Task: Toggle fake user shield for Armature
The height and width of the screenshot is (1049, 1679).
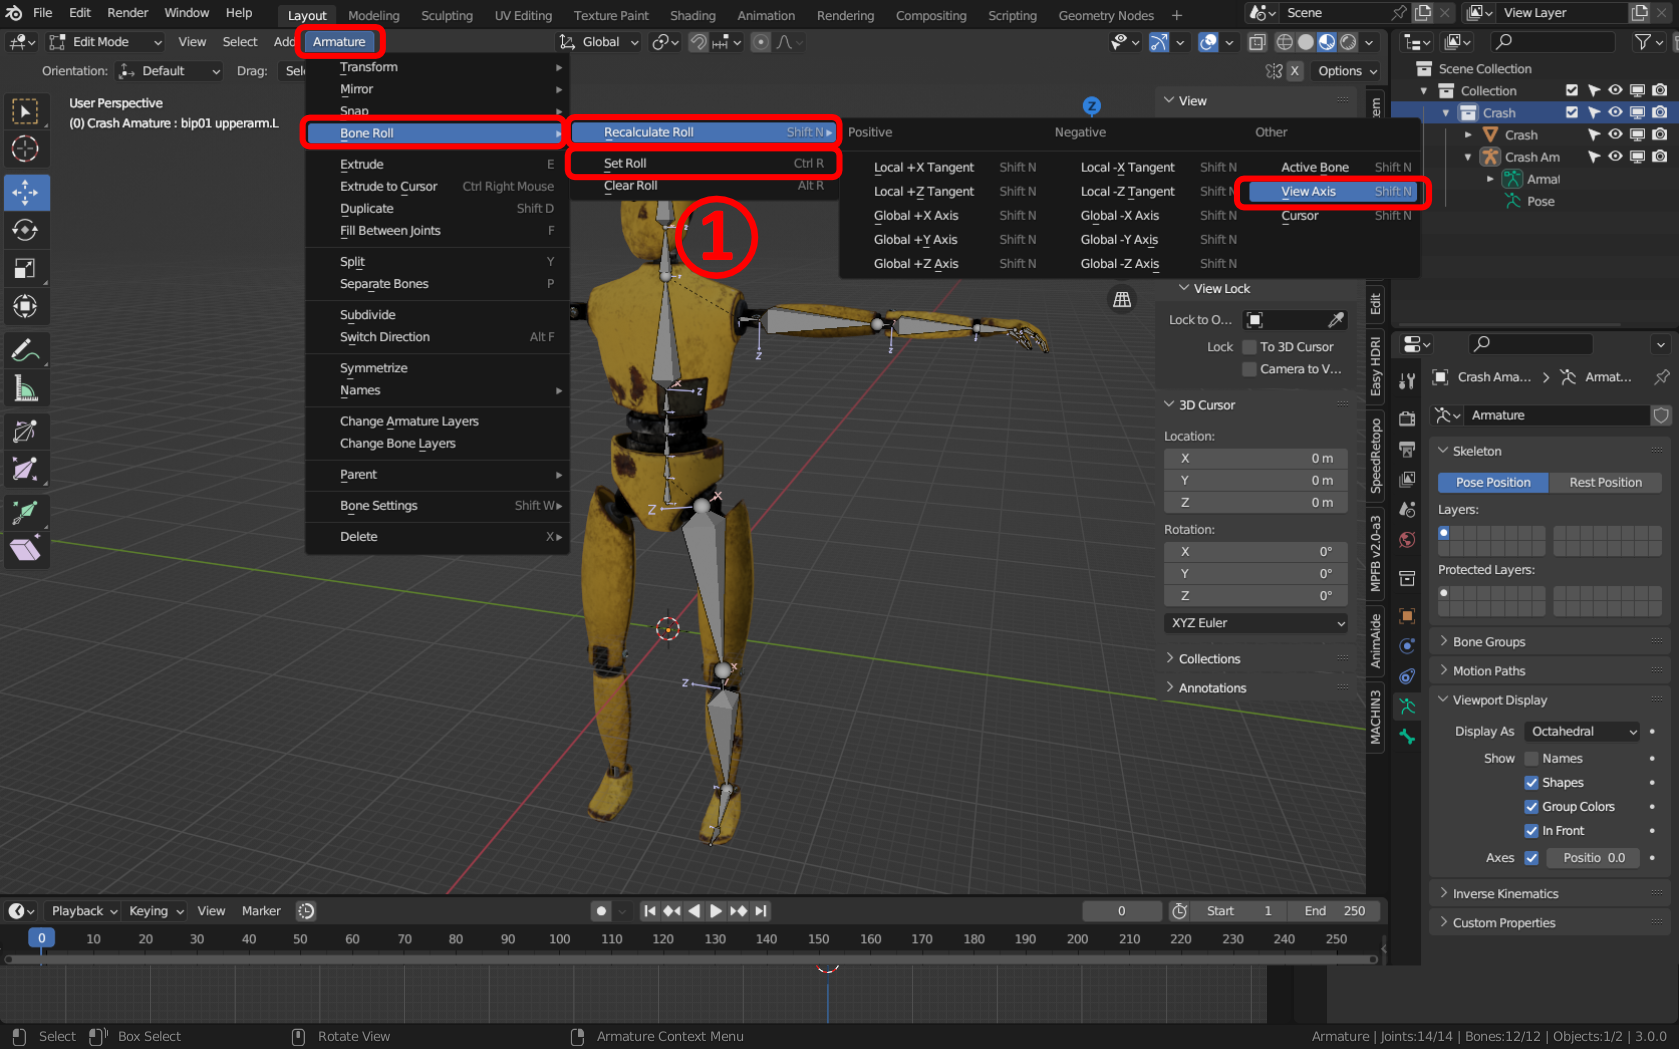Action: click(x=1661, y=415)
